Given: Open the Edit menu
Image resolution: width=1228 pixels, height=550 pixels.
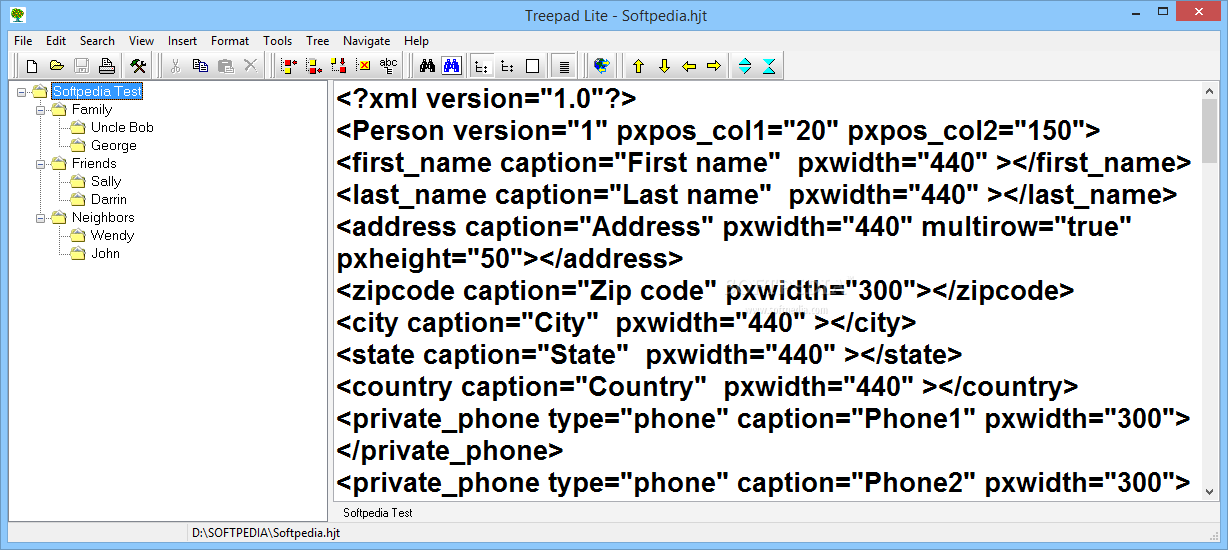Looking at the screenshot, I should click(56, 41).
